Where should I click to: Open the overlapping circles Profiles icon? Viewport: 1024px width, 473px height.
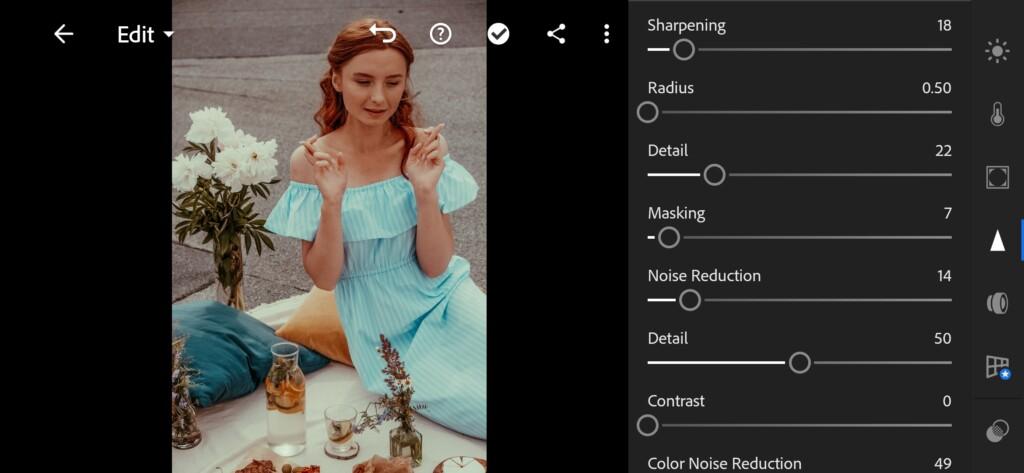tap(997, 431)
